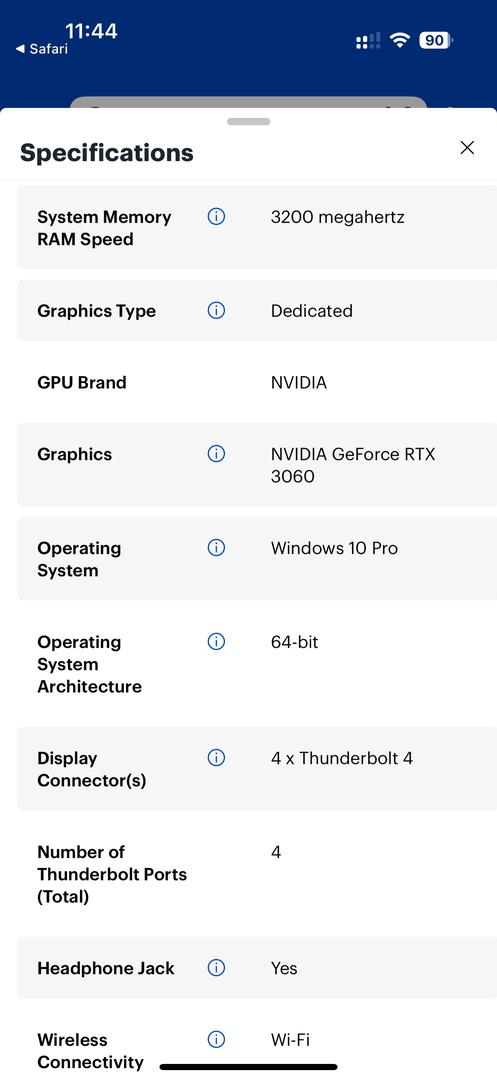The width and height of the screenshot is (497, 1080).
Task: Tap the battery indicator in status bar
Action: pos(435,41)
